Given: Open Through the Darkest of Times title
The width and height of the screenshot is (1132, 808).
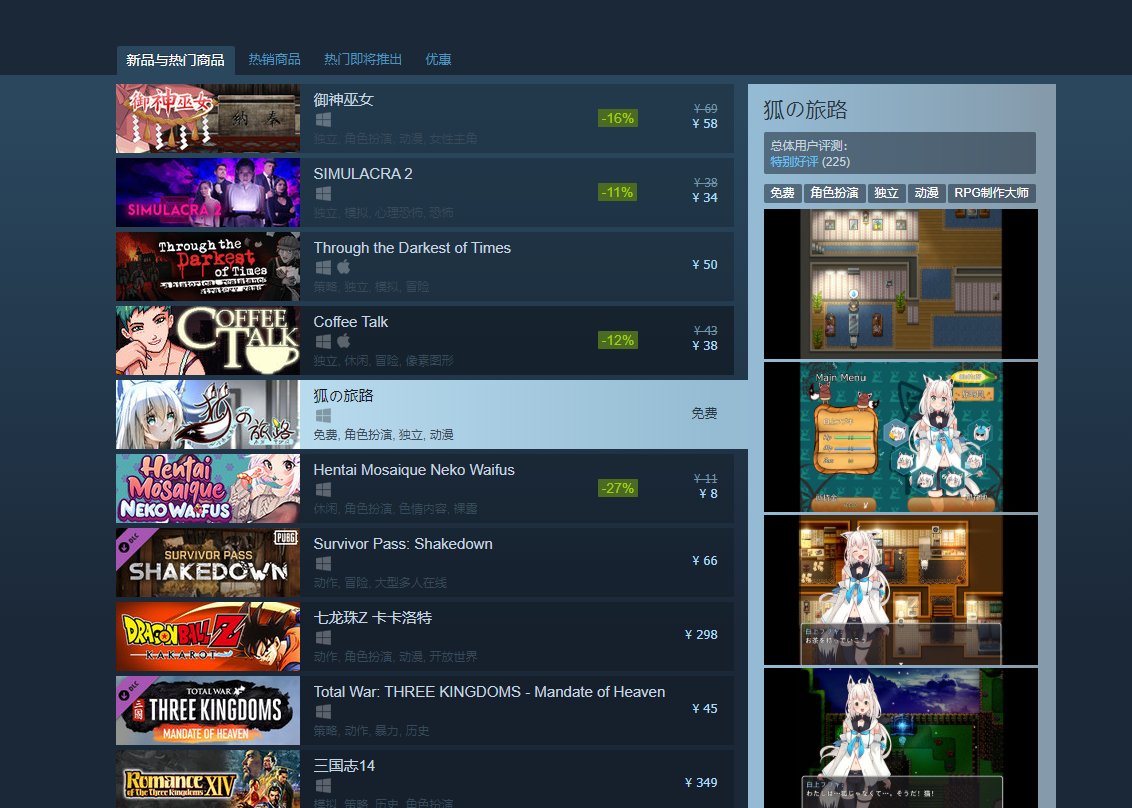Looking at the screenshot, I should coord(412,248).
